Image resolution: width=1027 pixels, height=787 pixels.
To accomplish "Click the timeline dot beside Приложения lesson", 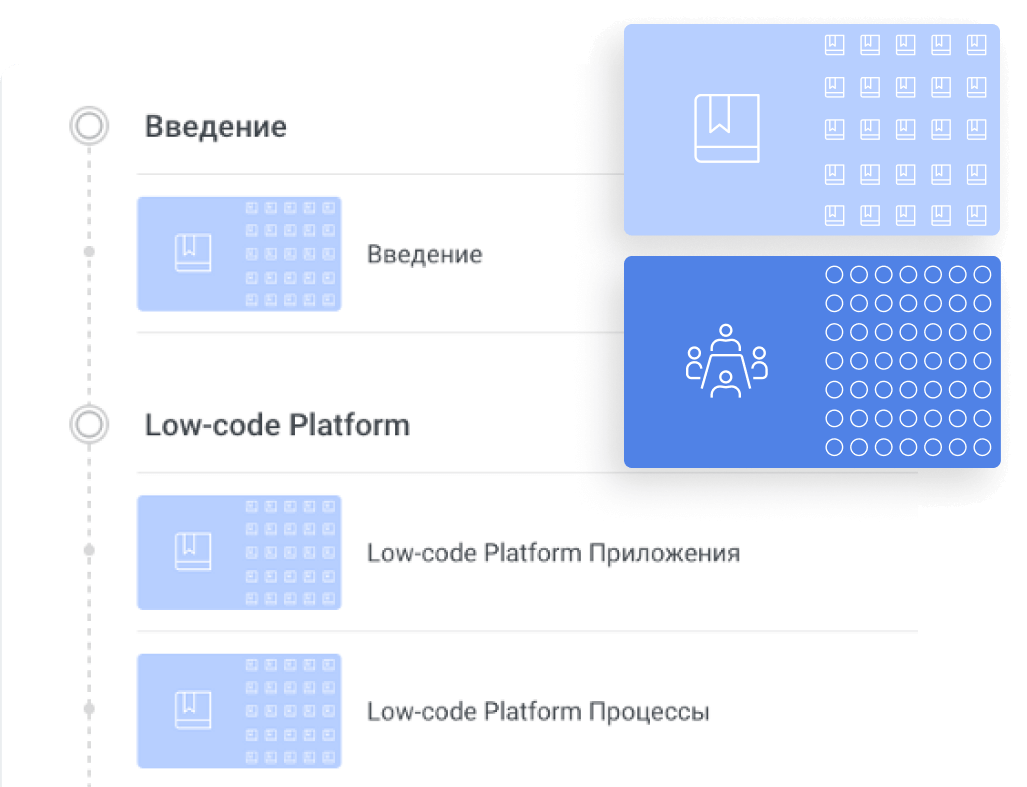I will click(89, 550).
